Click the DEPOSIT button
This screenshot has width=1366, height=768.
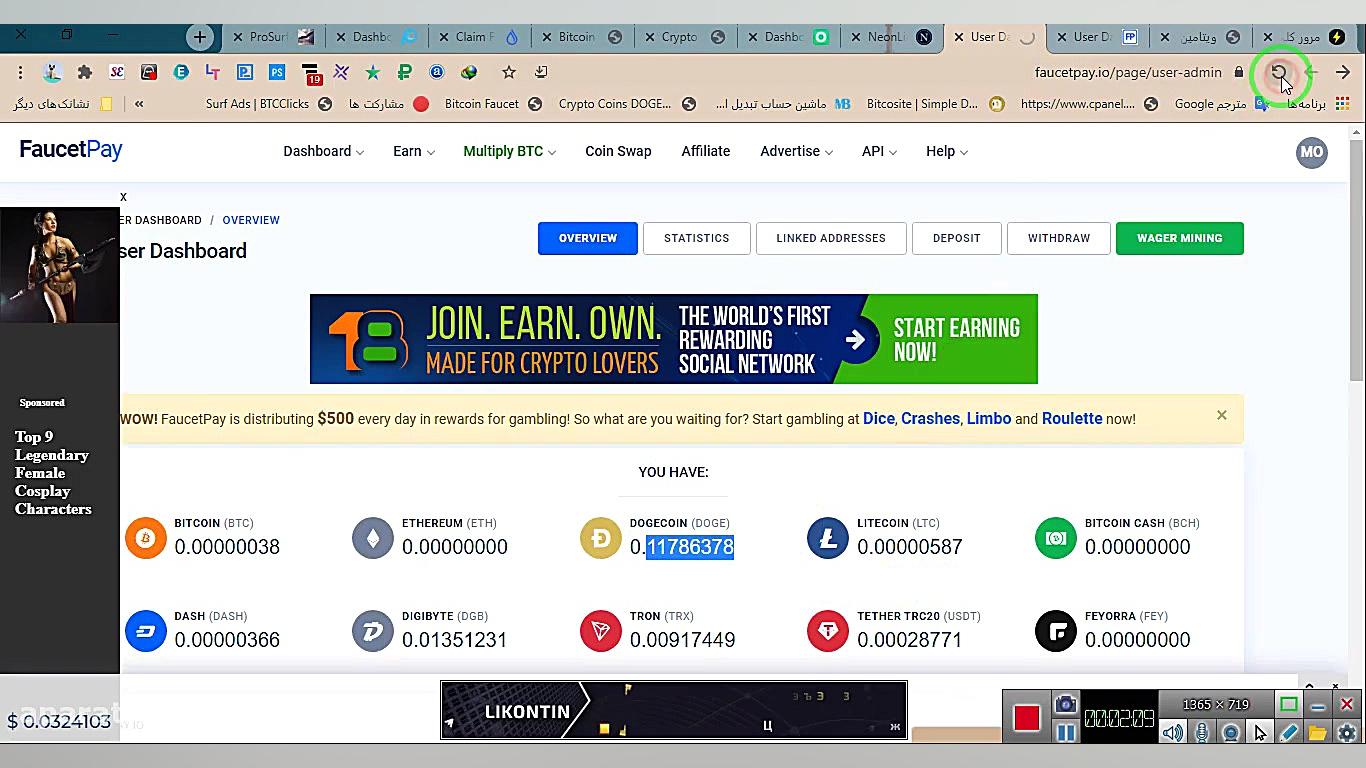(957, 238)
